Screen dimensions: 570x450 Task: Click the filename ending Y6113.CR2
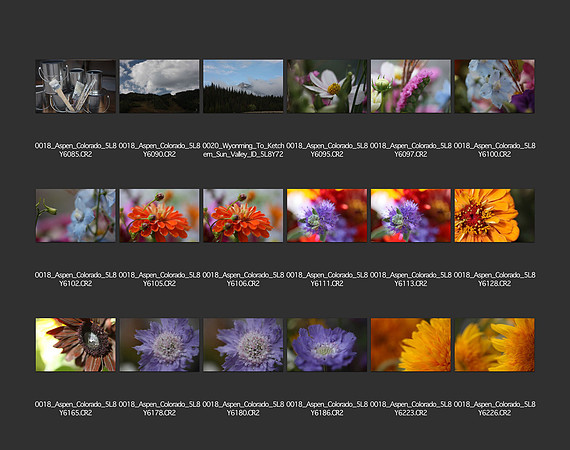411,279
